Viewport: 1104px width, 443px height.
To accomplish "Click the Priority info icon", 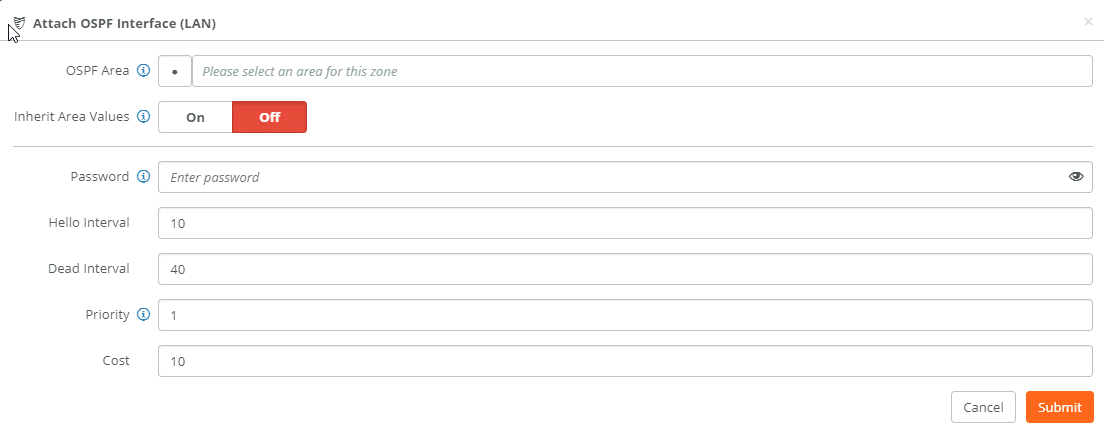I will pyautogui.click(x=143, y=315).
